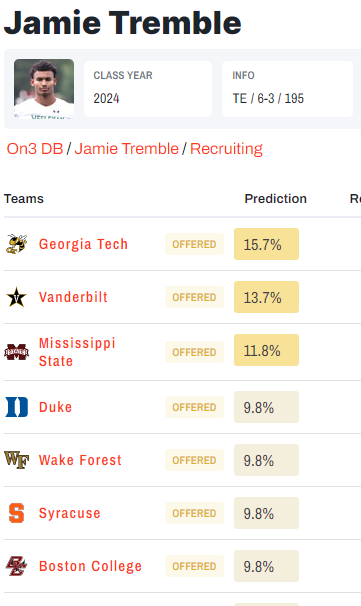Click the Wake Forest WF logo
This screenshot has width=361, height=606.
[x=17, y=460]
